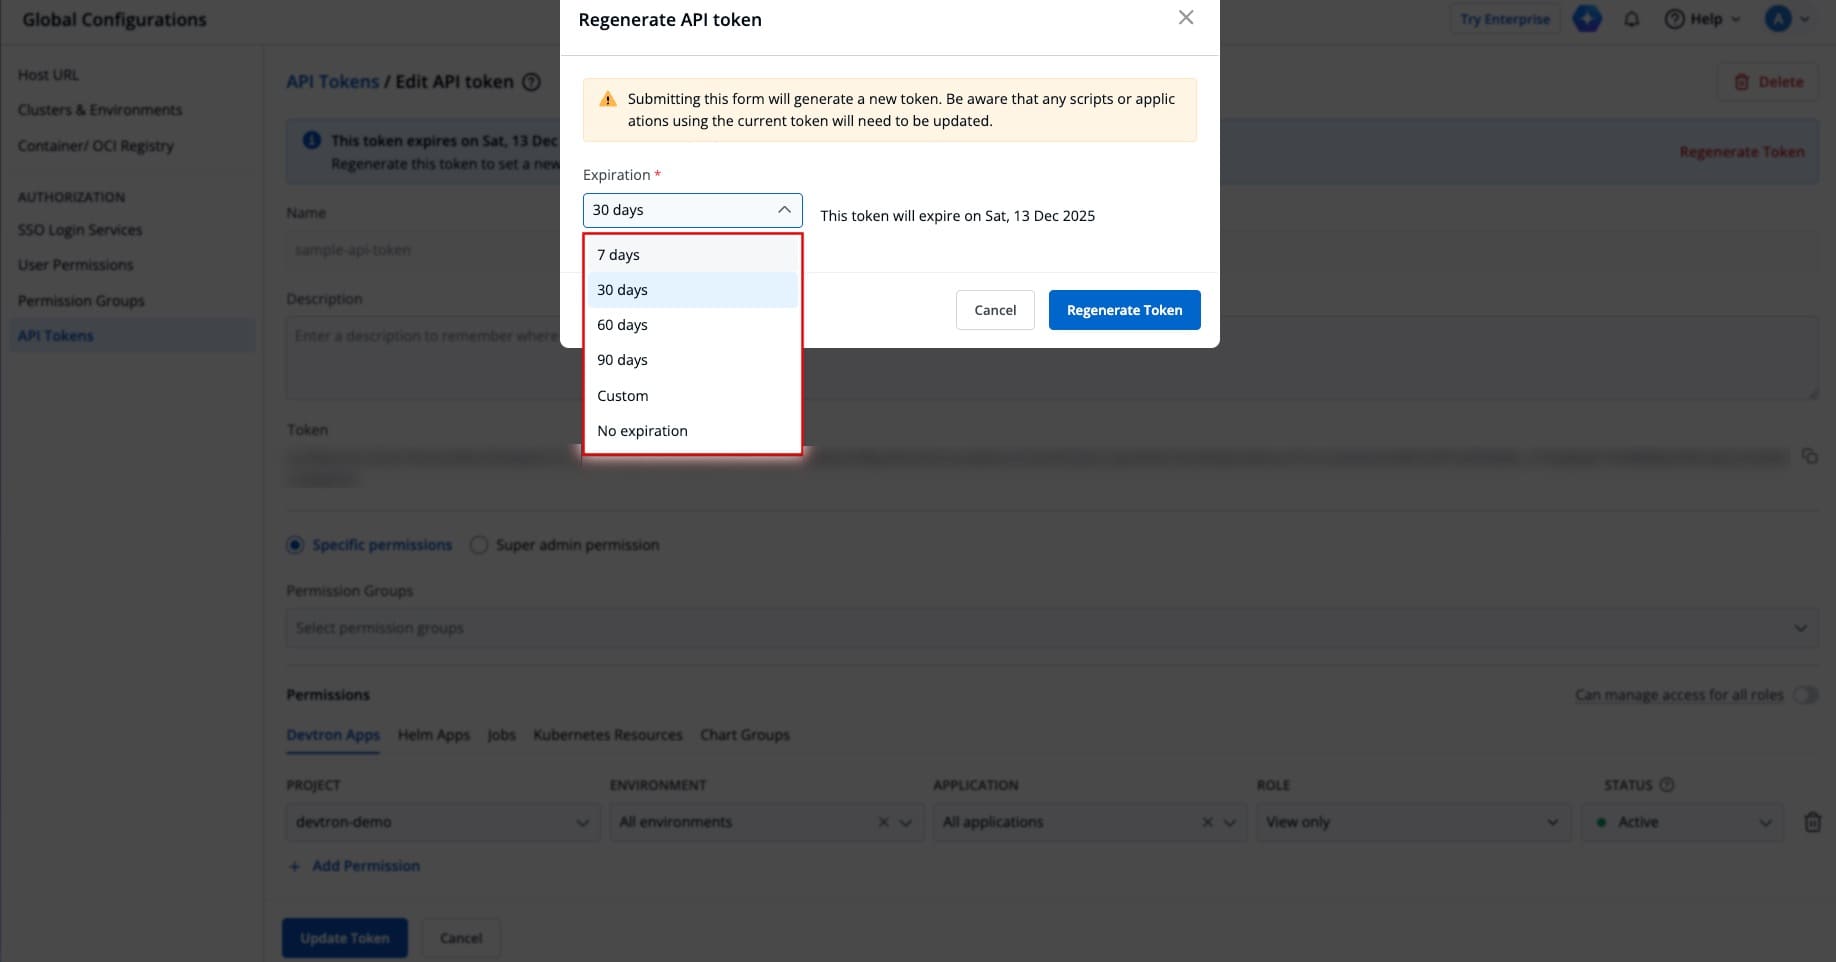Copy the token using copy icon

[1809, 456]
